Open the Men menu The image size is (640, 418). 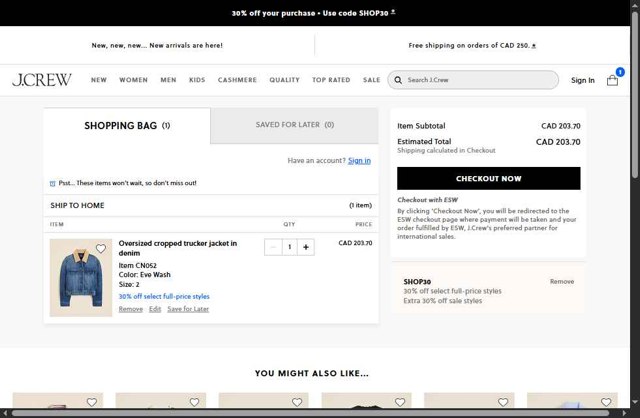click(168, 80)
